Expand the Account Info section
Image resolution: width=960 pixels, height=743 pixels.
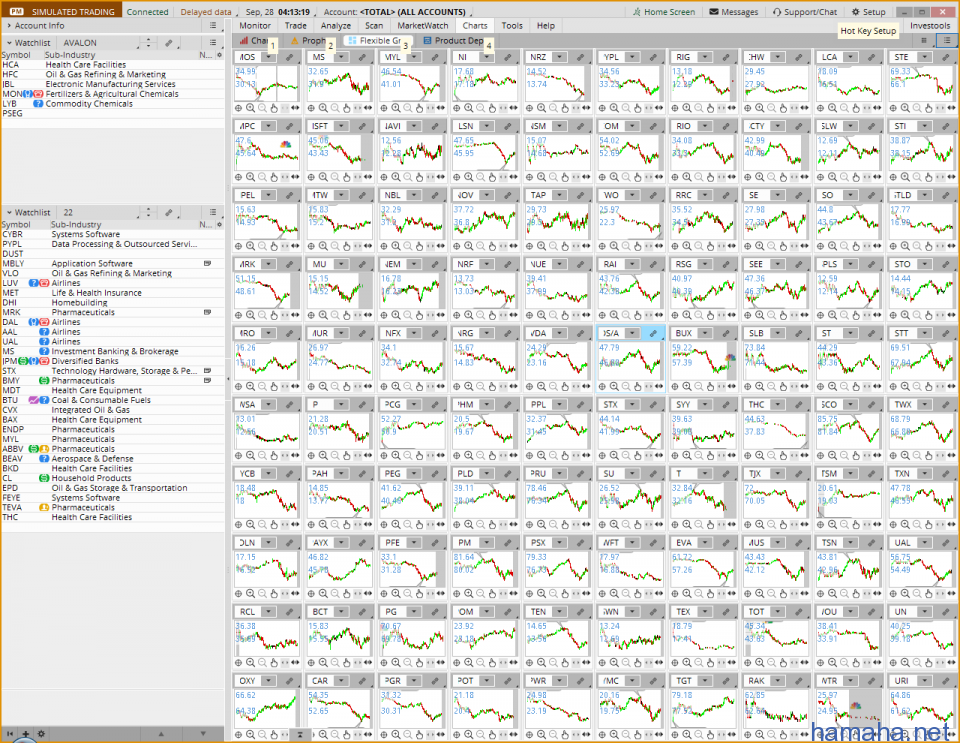click(9, 26)
